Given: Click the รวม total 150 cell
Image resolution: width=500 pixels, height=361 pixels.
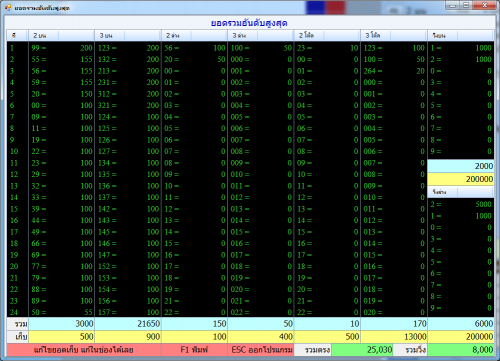Looking at the screenshot, I should click(194, 324).
